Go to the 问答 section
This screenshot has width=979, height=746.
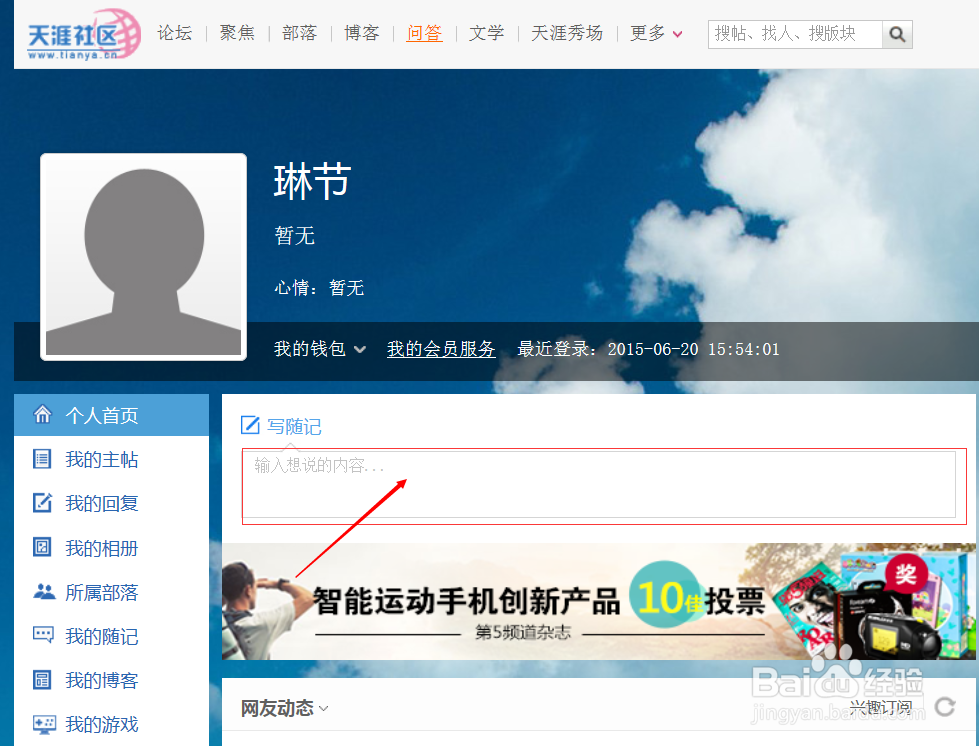coord(425,34)
